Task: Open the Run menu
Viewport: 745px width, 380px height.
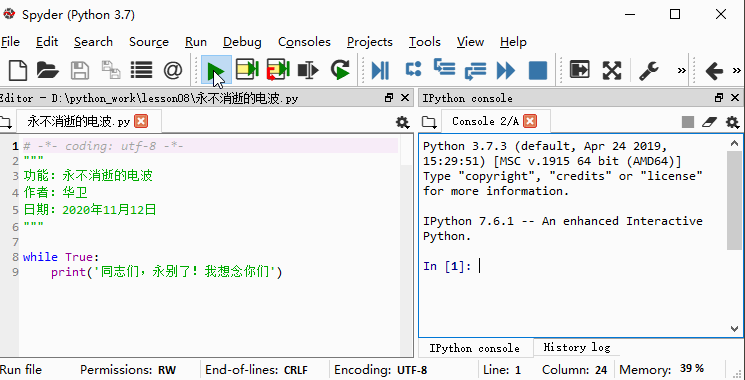Action: tap(196, 42)
